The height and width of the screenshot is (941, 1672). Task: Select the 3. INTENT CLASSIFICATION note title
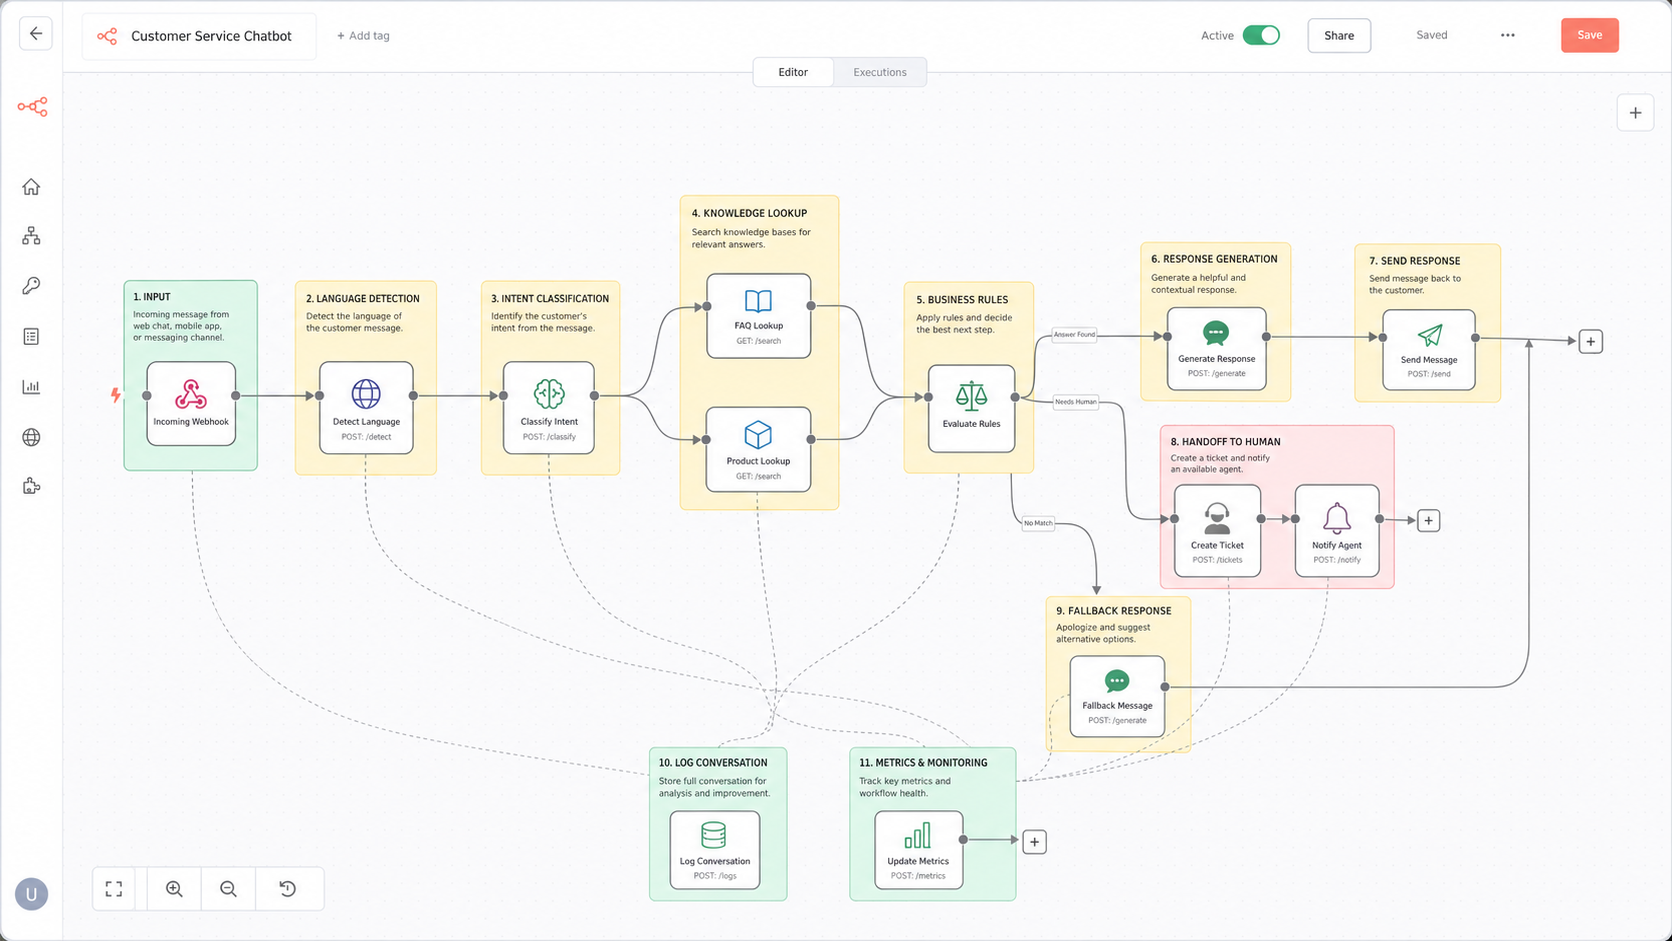coord(550,298)
